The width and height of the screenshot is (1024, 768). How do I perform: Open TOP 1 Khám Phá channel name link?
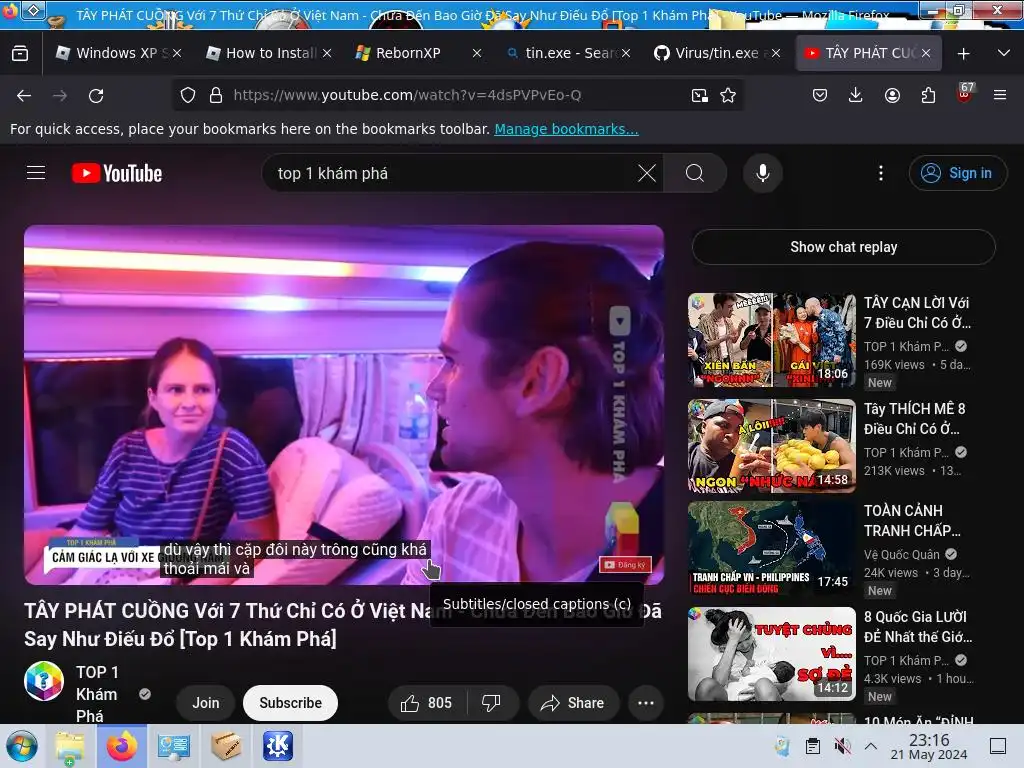tap(97, 694)
